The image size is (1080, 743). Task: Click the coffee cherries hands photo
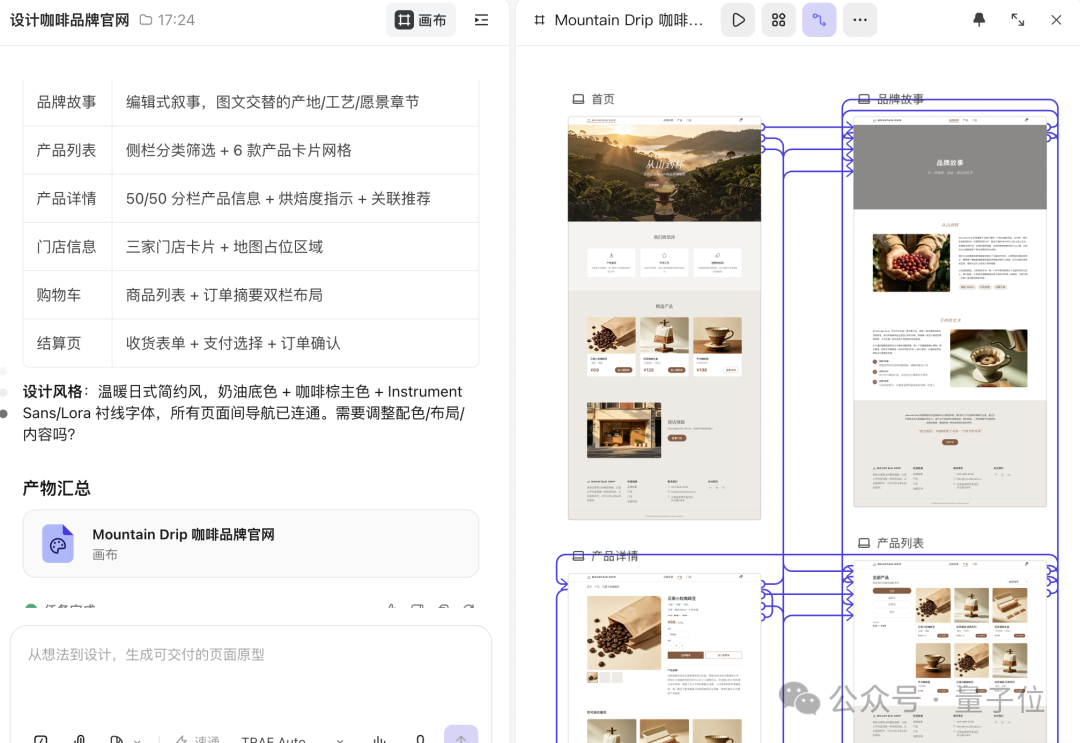911,262
